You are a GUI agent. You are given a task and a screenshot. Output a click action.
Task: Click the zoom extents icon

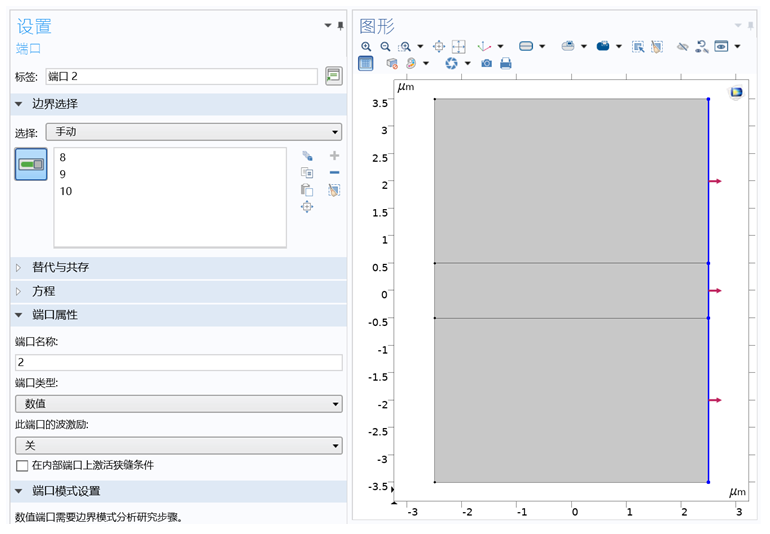click(x=459, y=47)
